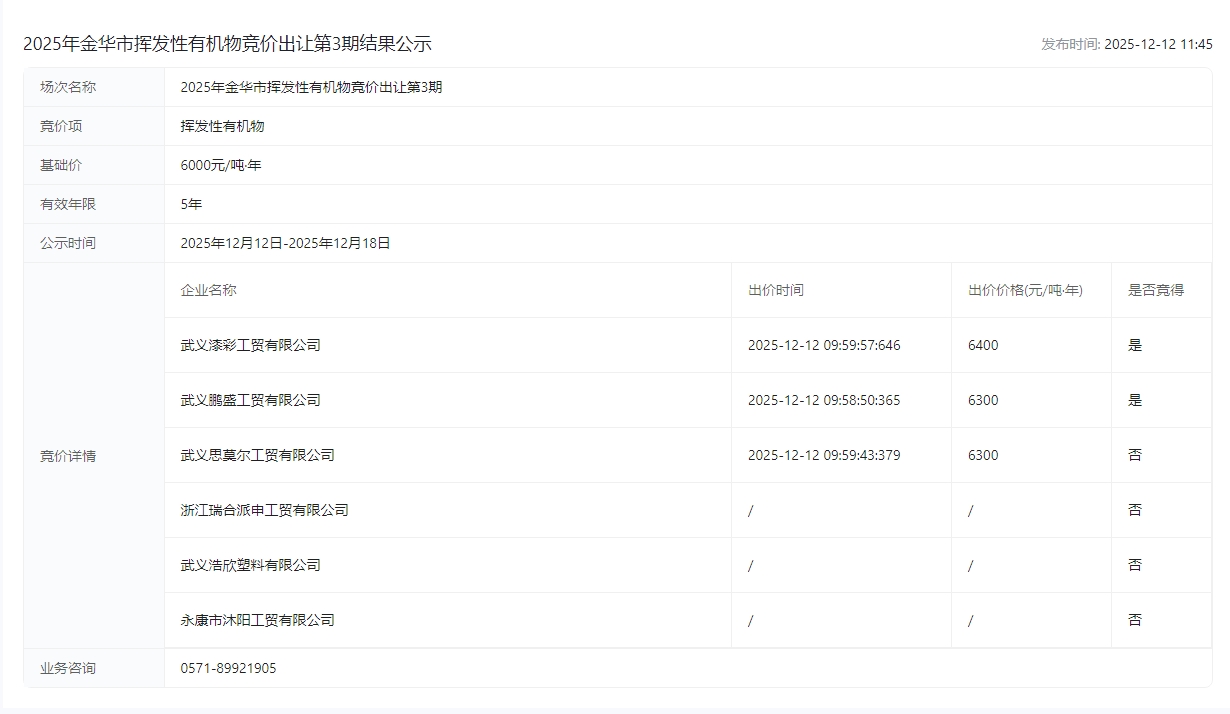Click the 企业名称 column header
The image size is (1230, 714).
coord(208,290)
